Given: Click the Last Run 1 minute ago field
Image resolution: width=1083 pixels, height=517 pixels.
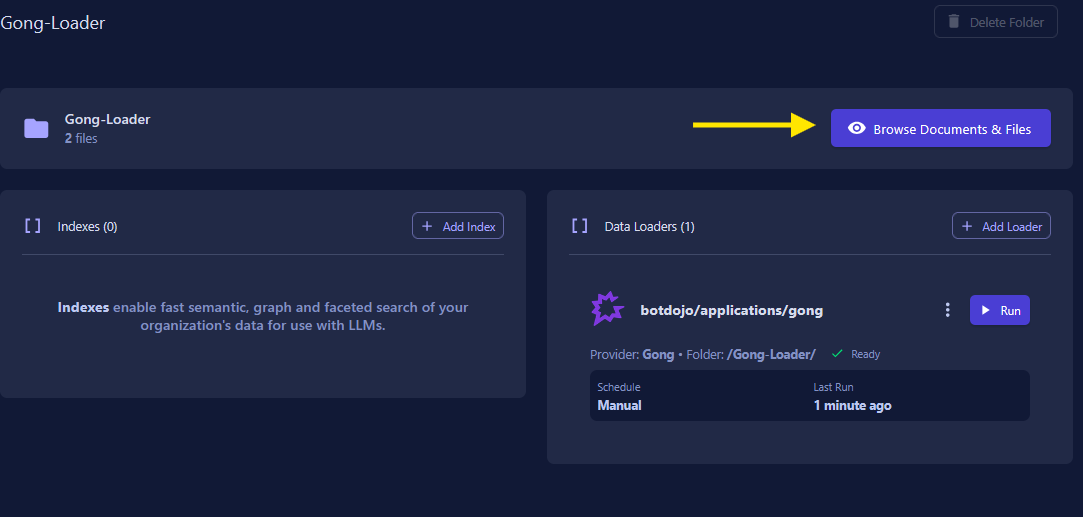Looking at the screenshot, I should click(852, 397).
